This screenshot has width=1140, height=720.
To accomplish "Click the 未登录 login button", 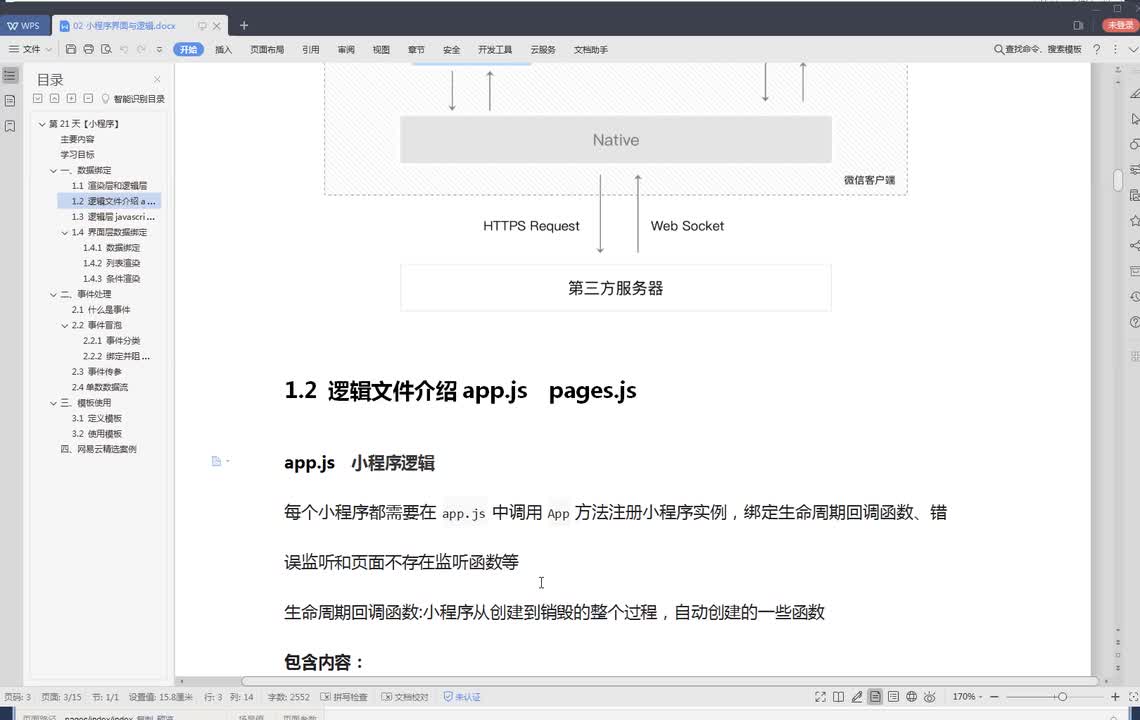I will tap(1119, 25).
